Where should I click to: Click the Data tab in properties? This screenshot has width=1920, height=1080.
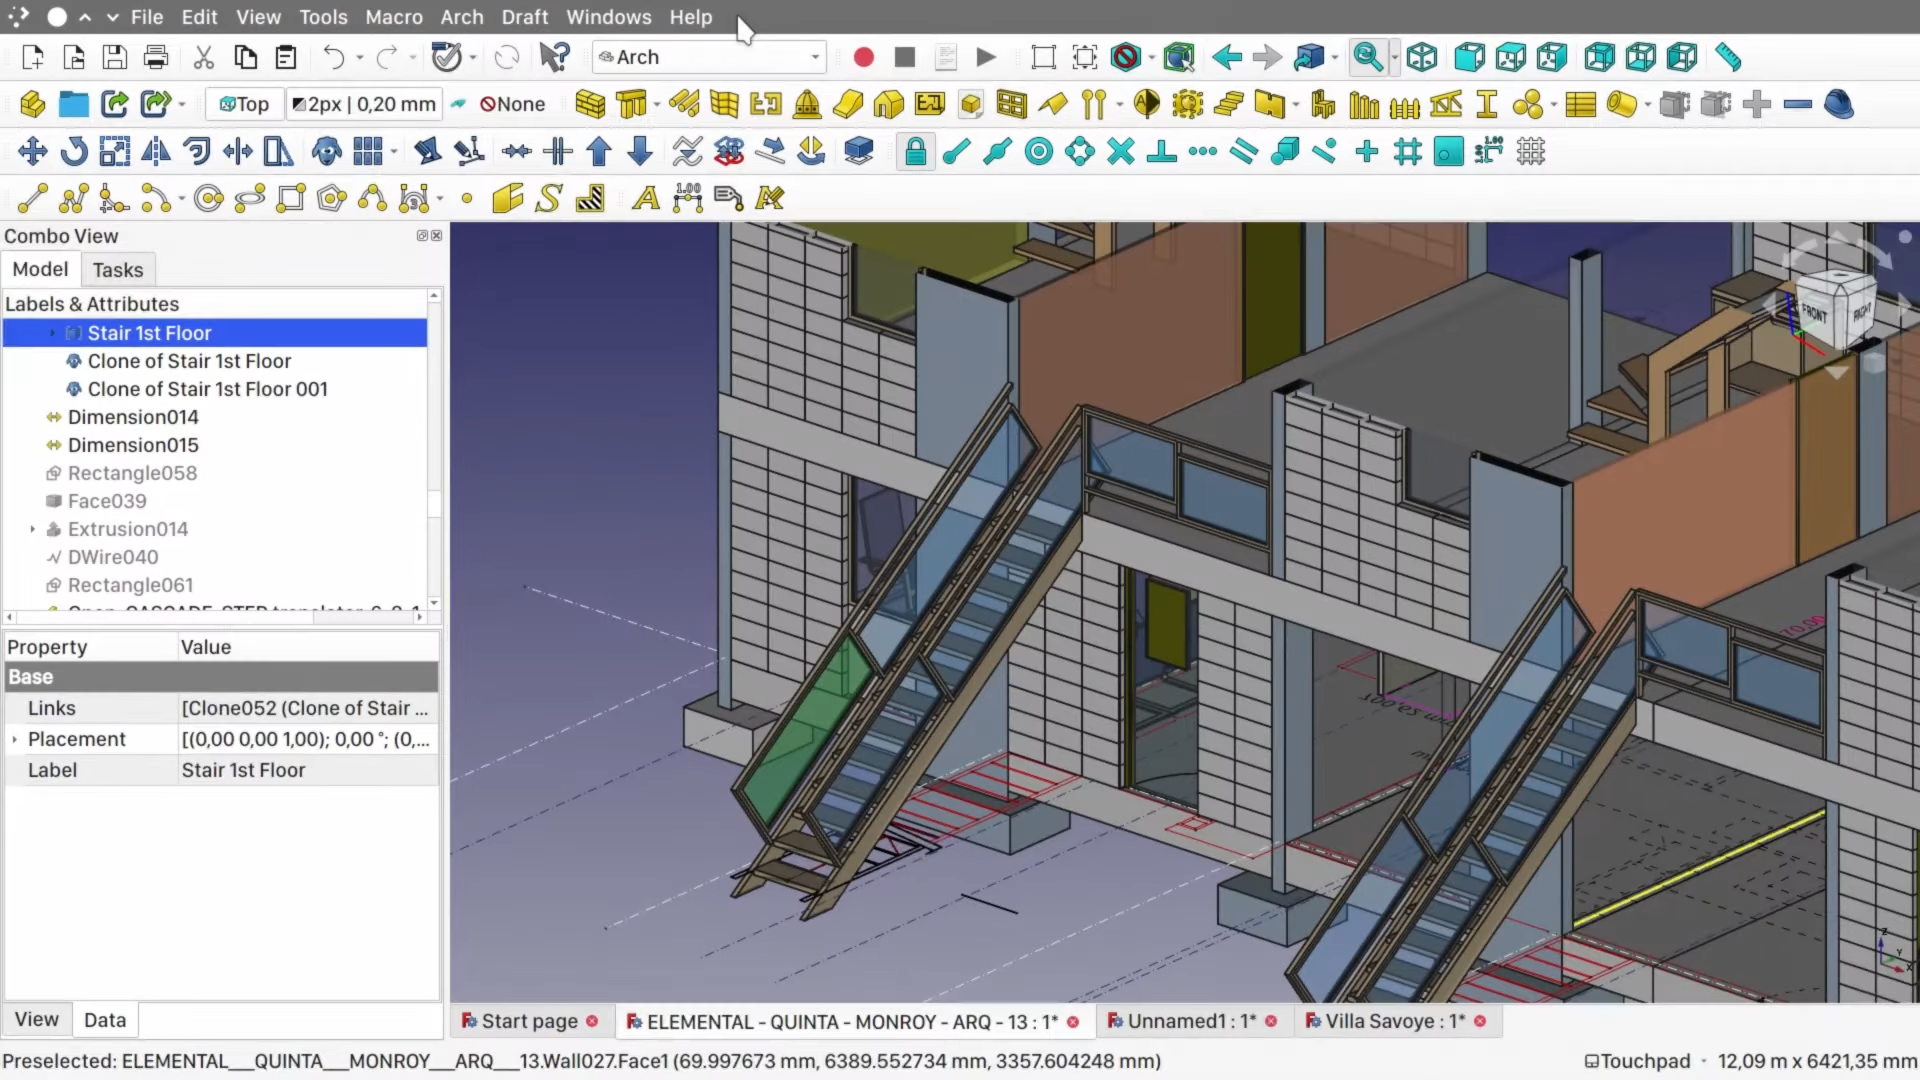(104, 1019)
